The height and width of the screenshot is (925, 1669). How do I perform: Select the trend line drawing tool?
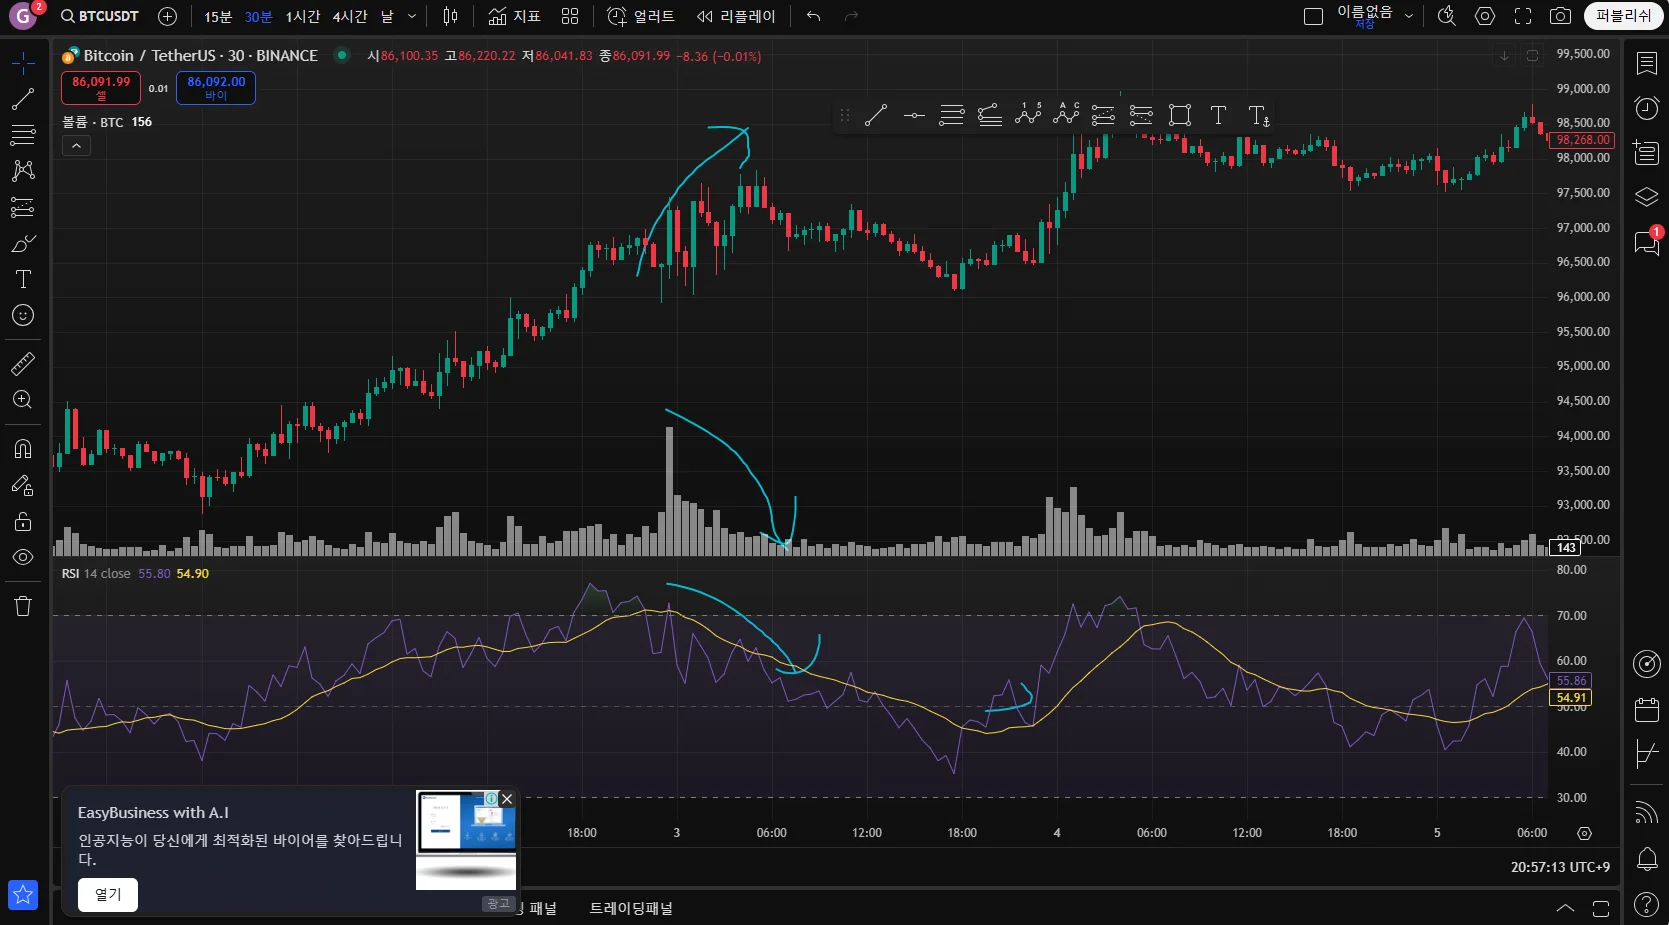pos(22,99)
